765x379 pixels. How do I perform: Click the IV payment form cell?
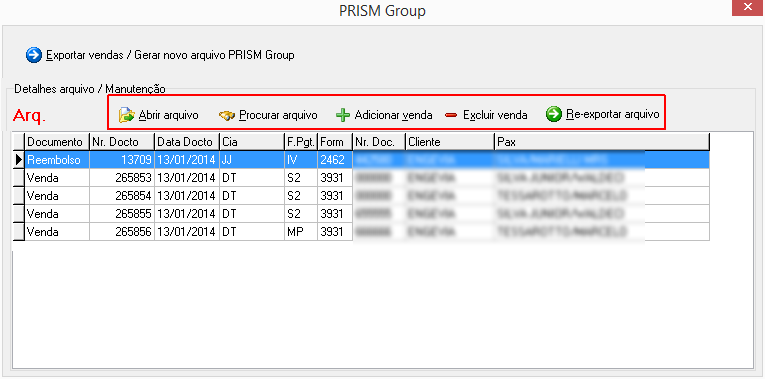[x=301, y=160]
